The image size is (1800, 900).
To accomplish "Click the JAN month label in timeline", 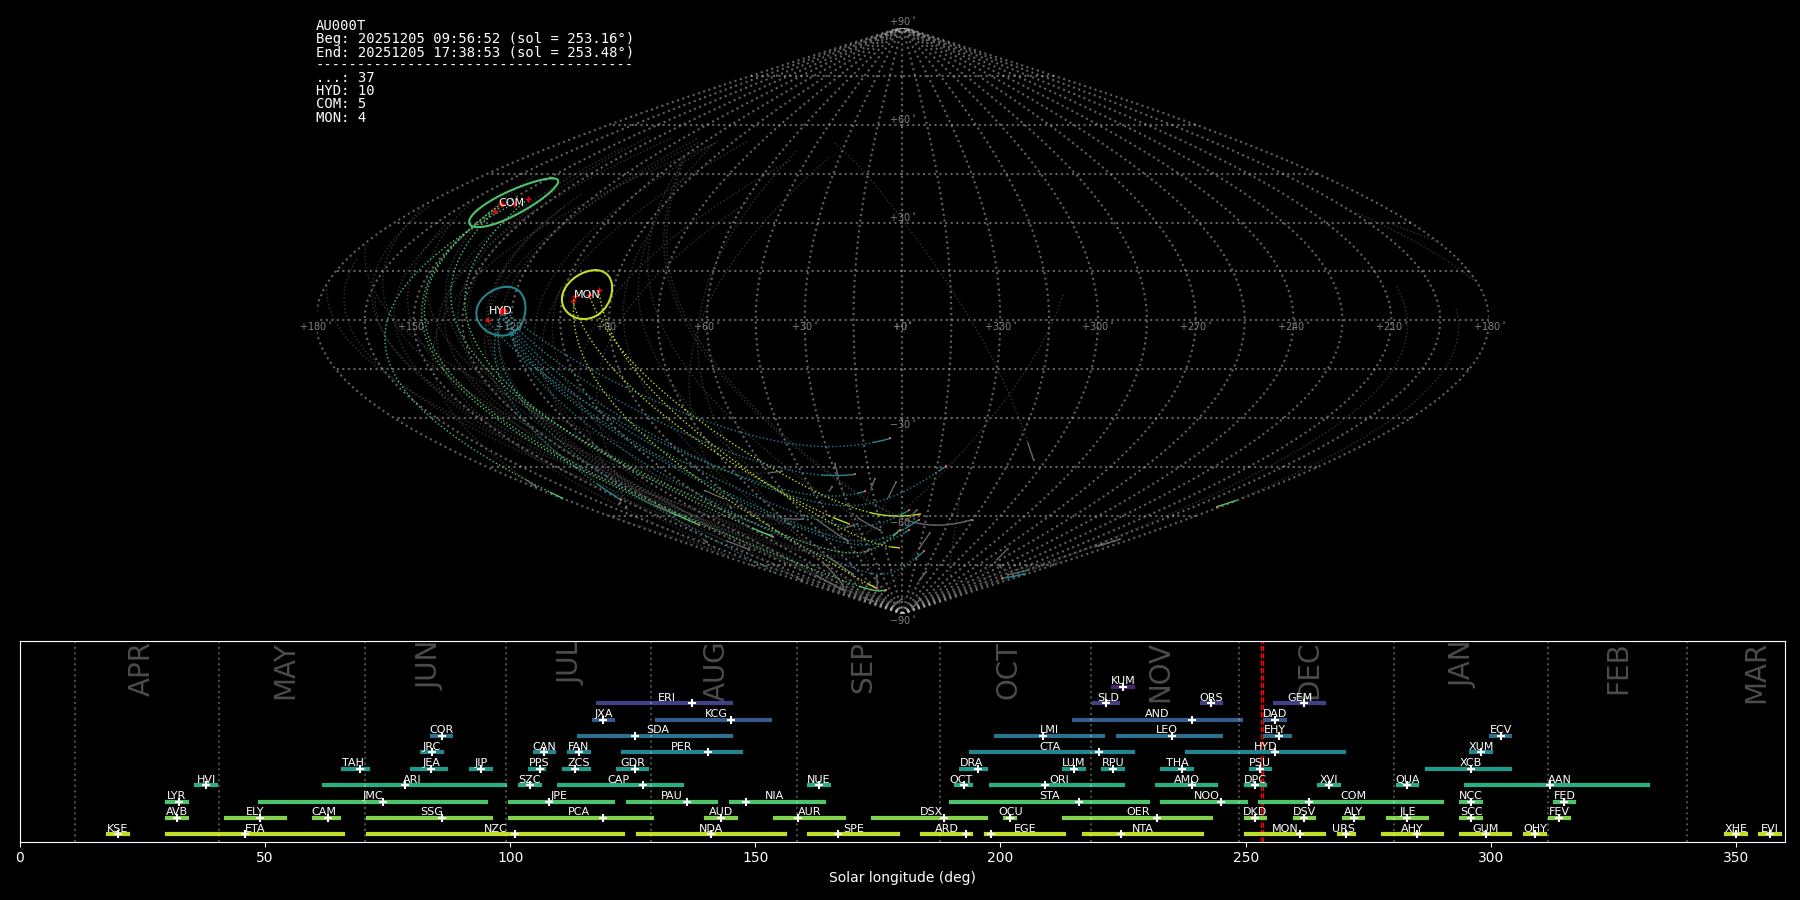I will click(x=1459, y=664).
